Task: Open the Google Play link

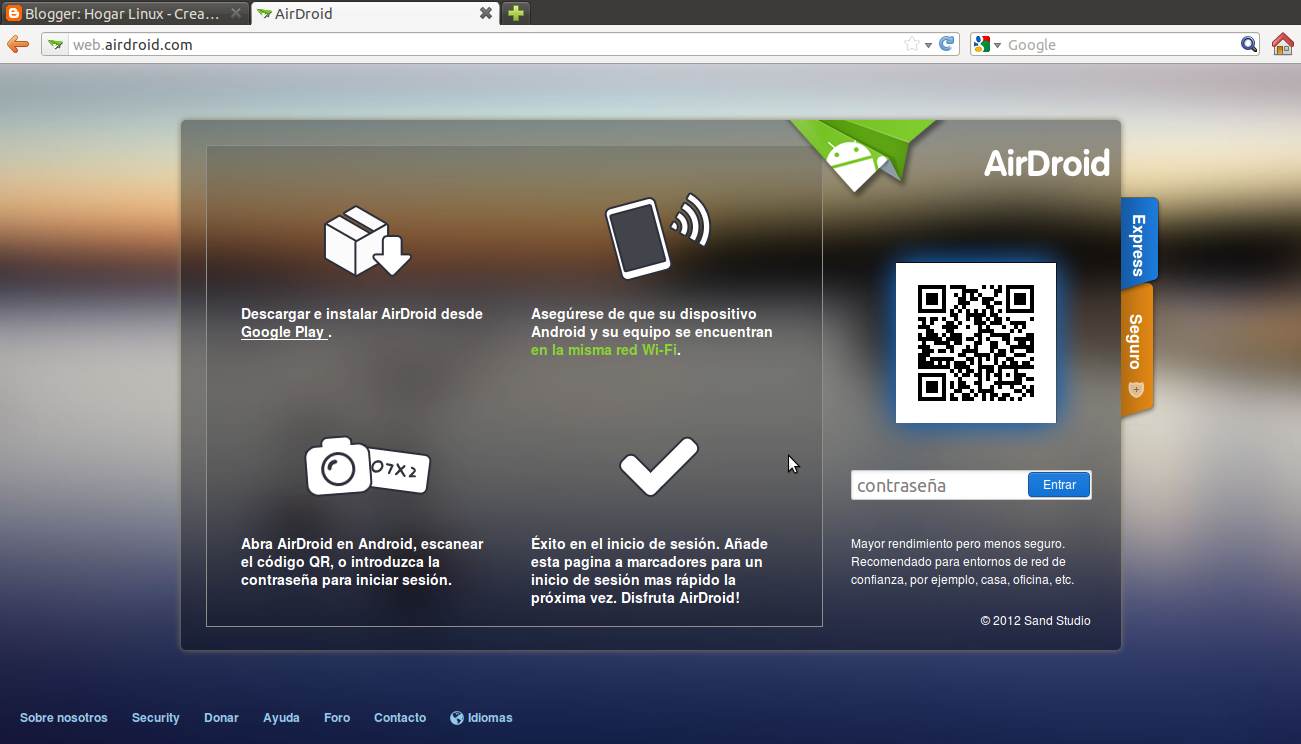Action: (x=283, y=333)
